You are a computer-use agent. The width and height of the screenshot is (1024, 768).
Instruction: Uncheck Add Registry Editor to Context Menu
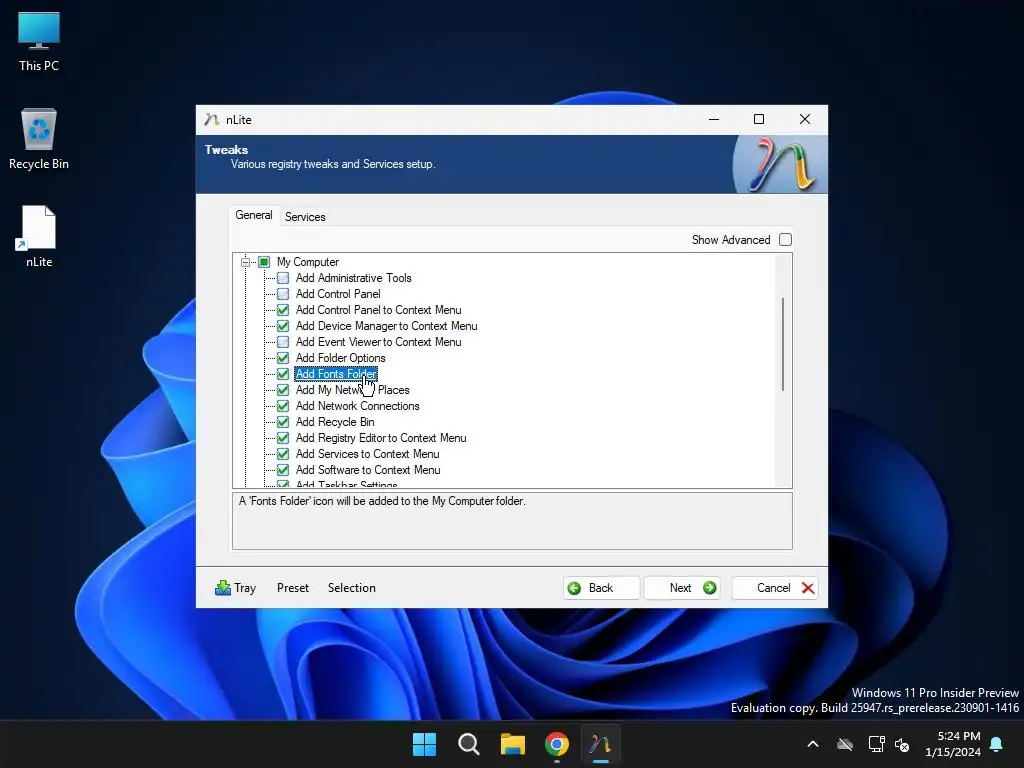(x=283, y=438)
